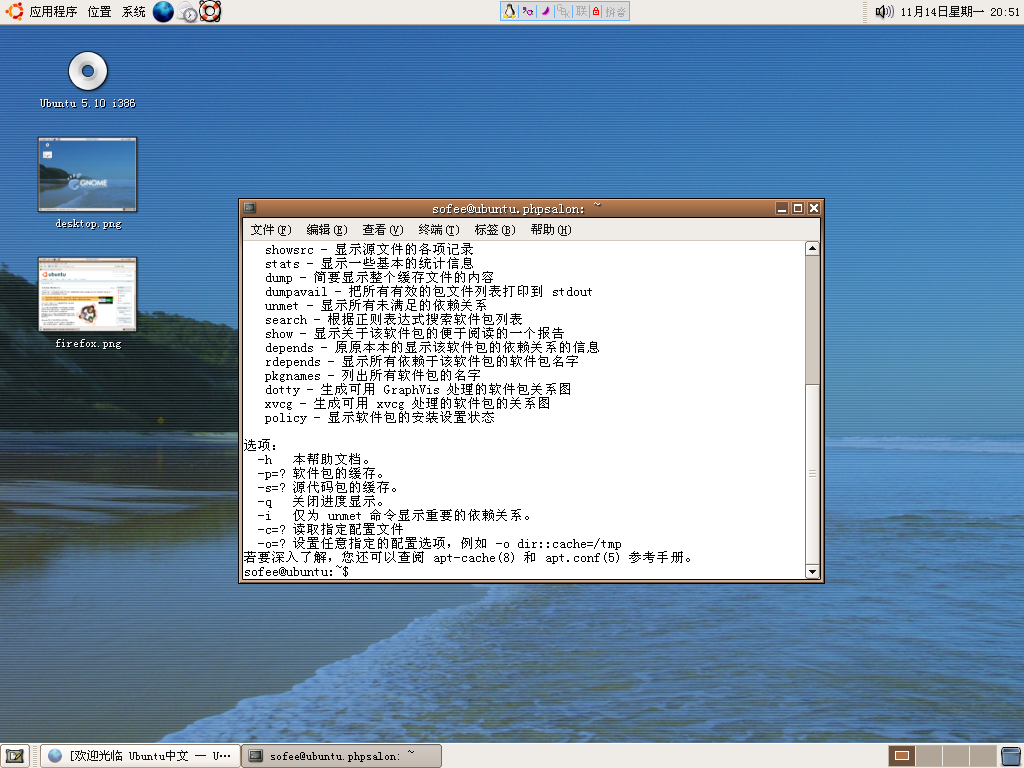Viewport: 1024px width, 768px height.
Task: Click the sofee@ubuntu:~$ prompt line
Action: click(x=296, y=572)
